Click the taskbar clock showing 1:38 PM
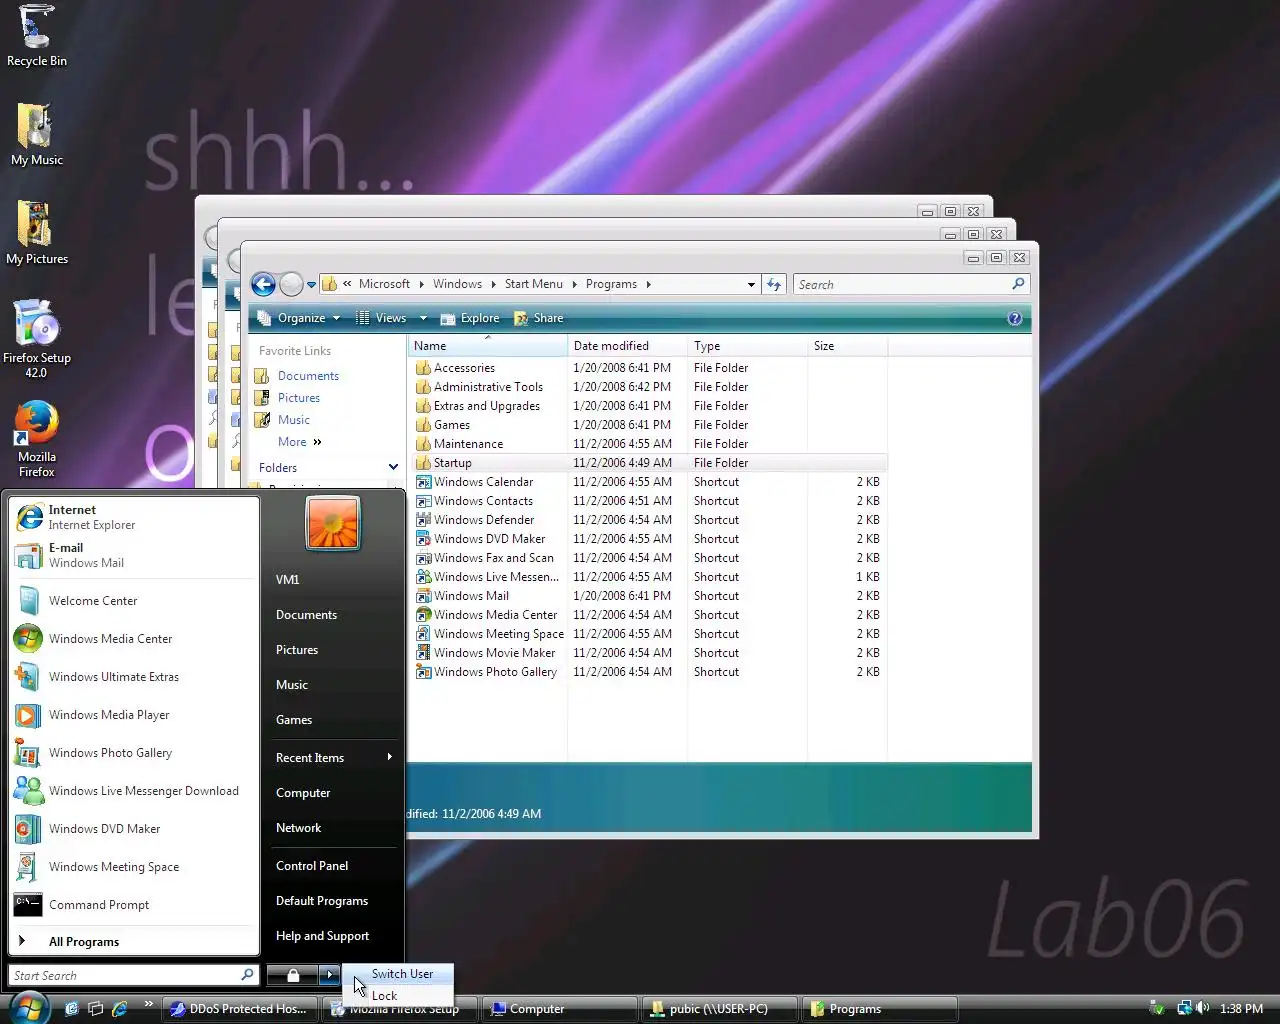This screenshot has width=1280, height=1024. [1241, 1009]
